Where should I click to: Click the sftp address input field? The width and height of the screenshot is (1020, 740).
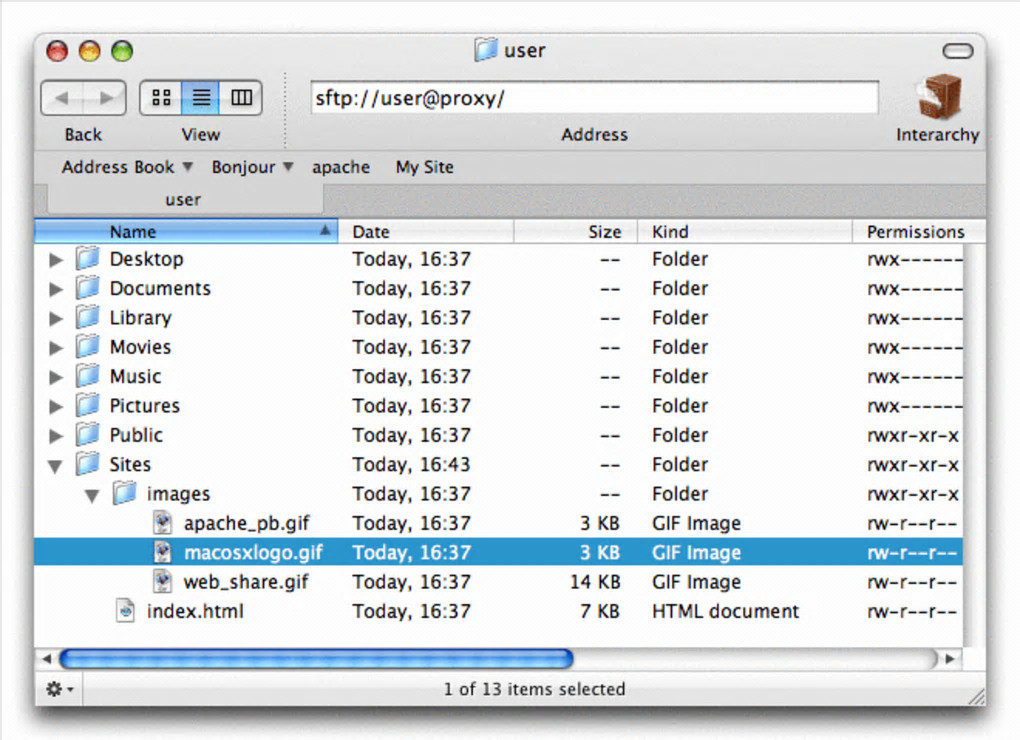pyautogui.click(x=595, y=98)
